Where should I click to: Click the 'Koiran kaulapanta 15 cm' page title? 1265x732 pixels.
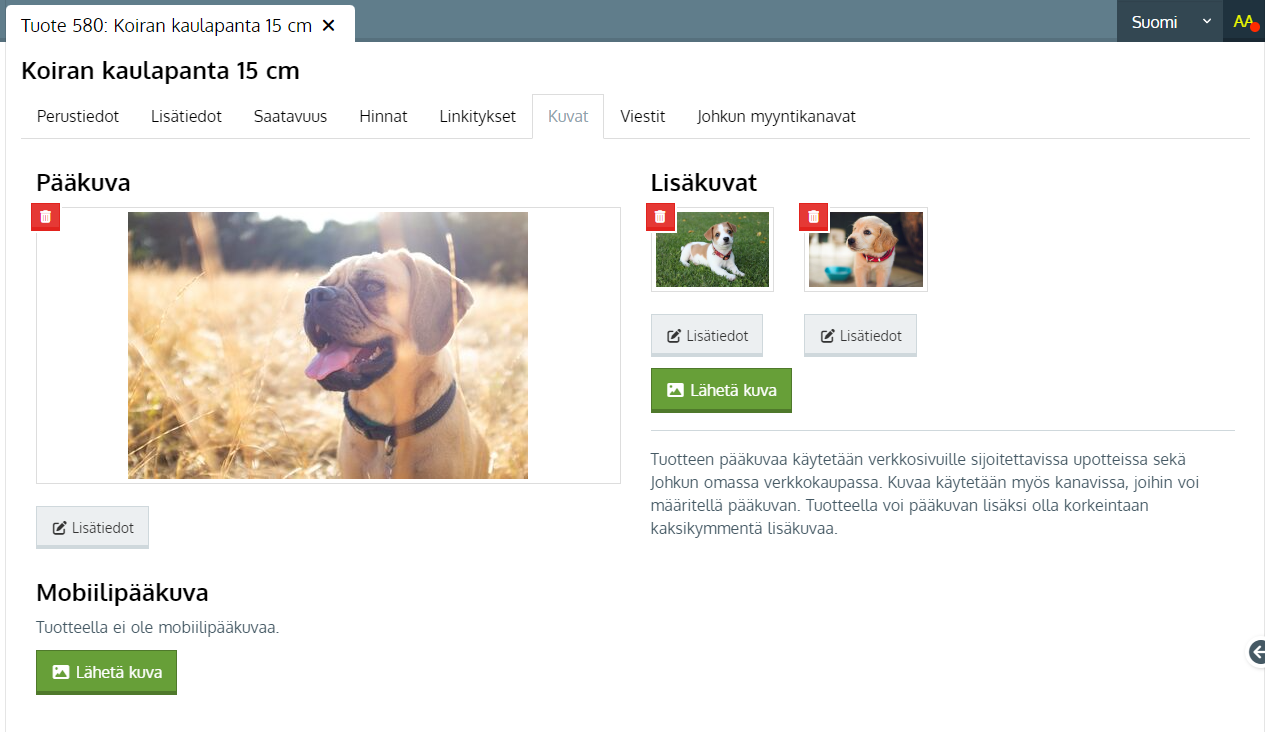click(x=160, y=71)
